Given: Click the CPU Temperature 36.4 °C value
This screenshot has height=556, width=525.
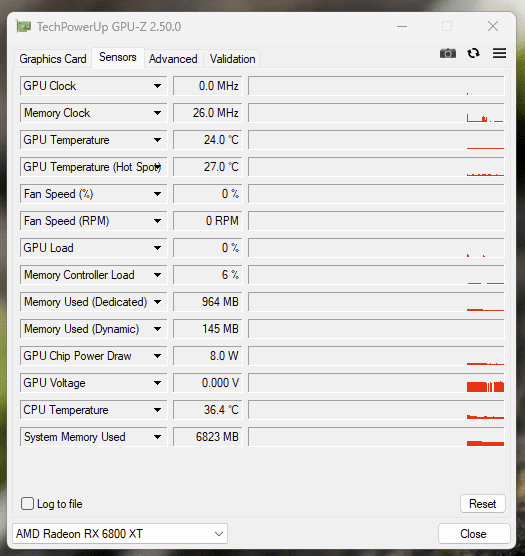Looking at the screenshot, I should pos(208,410).
